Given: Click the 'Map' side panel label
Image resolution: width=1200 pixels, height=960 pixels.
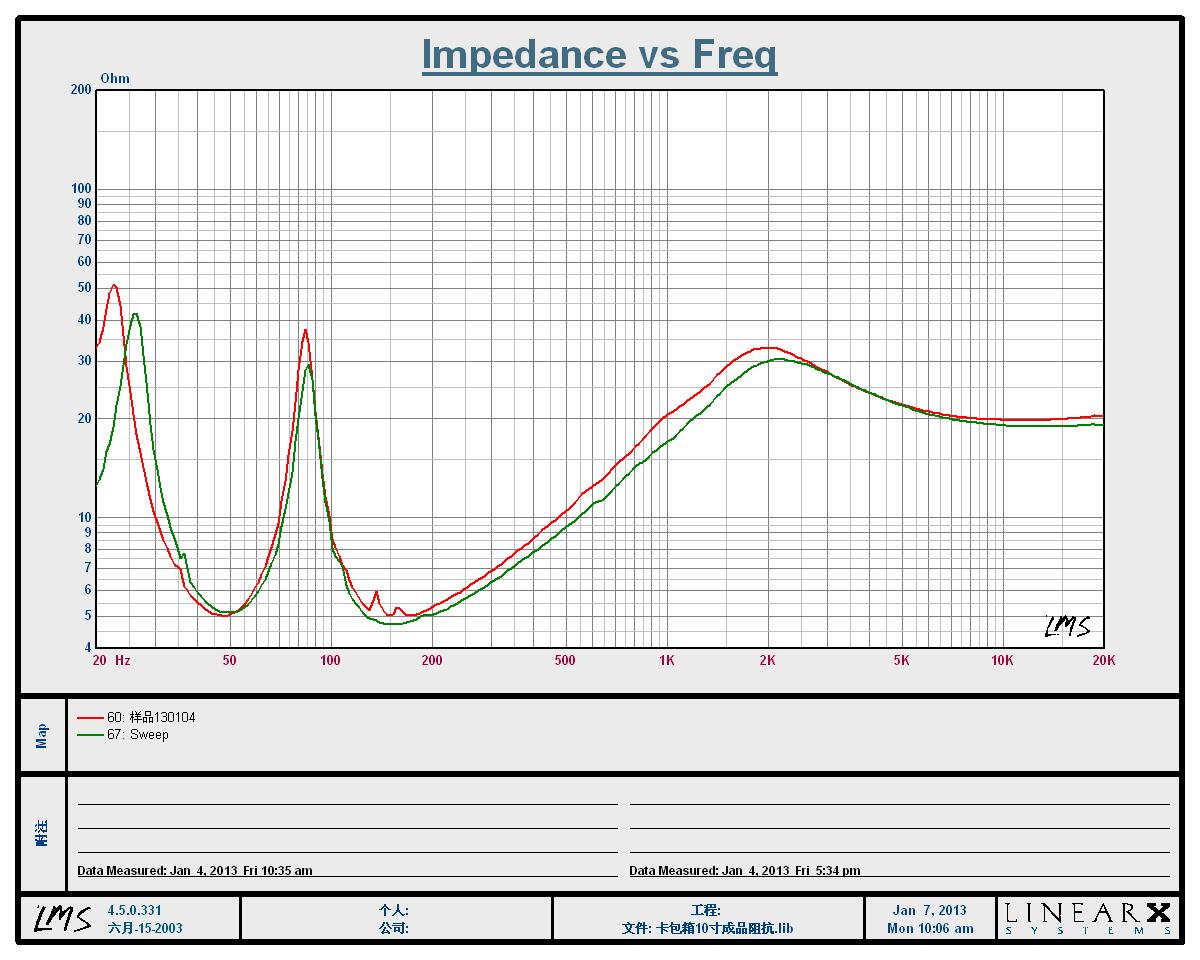Looking at the screenshot, I should (42, 736).
